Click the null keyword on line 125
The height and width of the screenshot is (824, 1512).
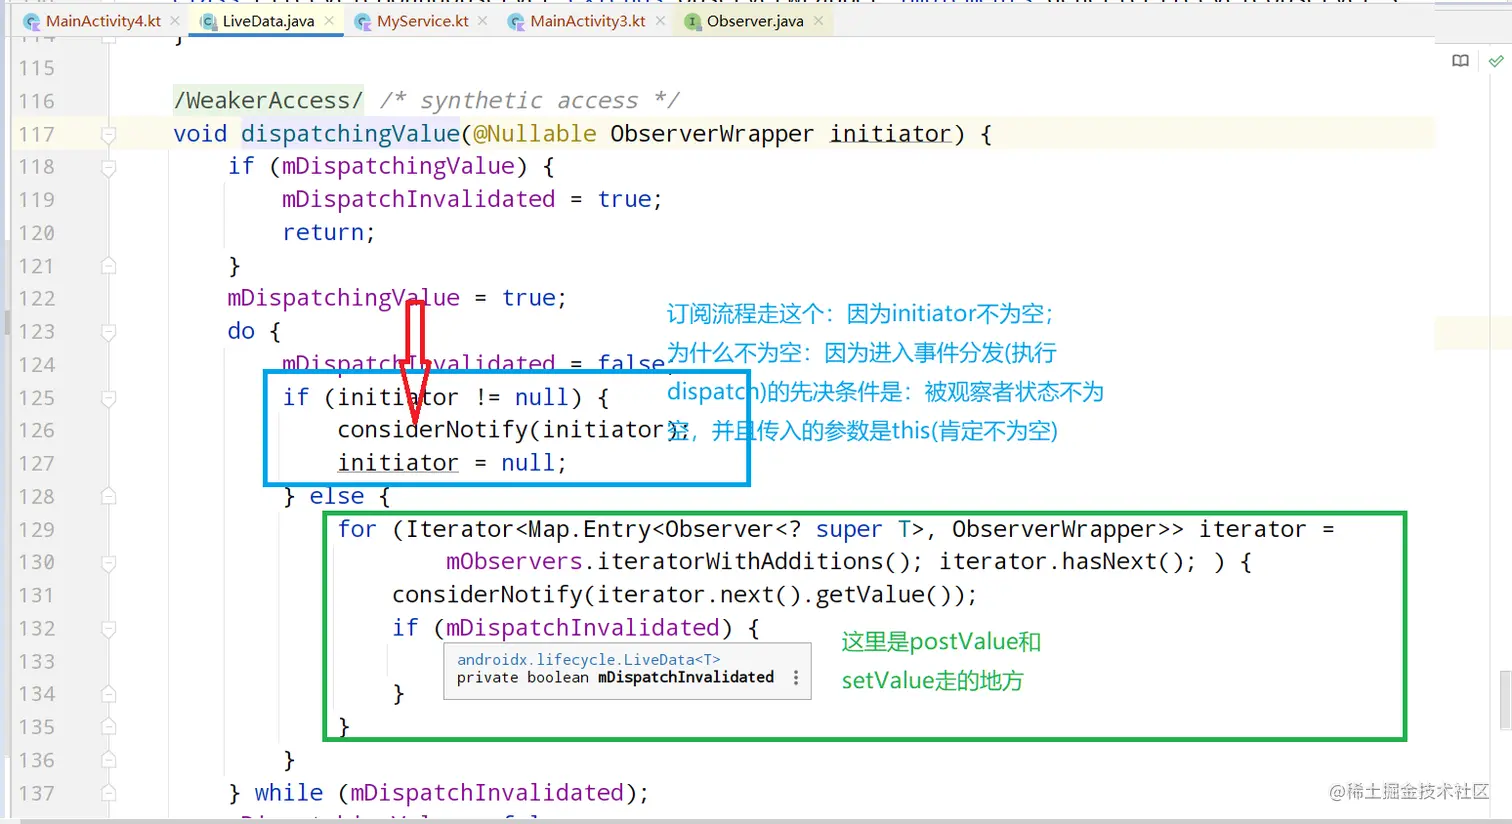click(541, 398)
